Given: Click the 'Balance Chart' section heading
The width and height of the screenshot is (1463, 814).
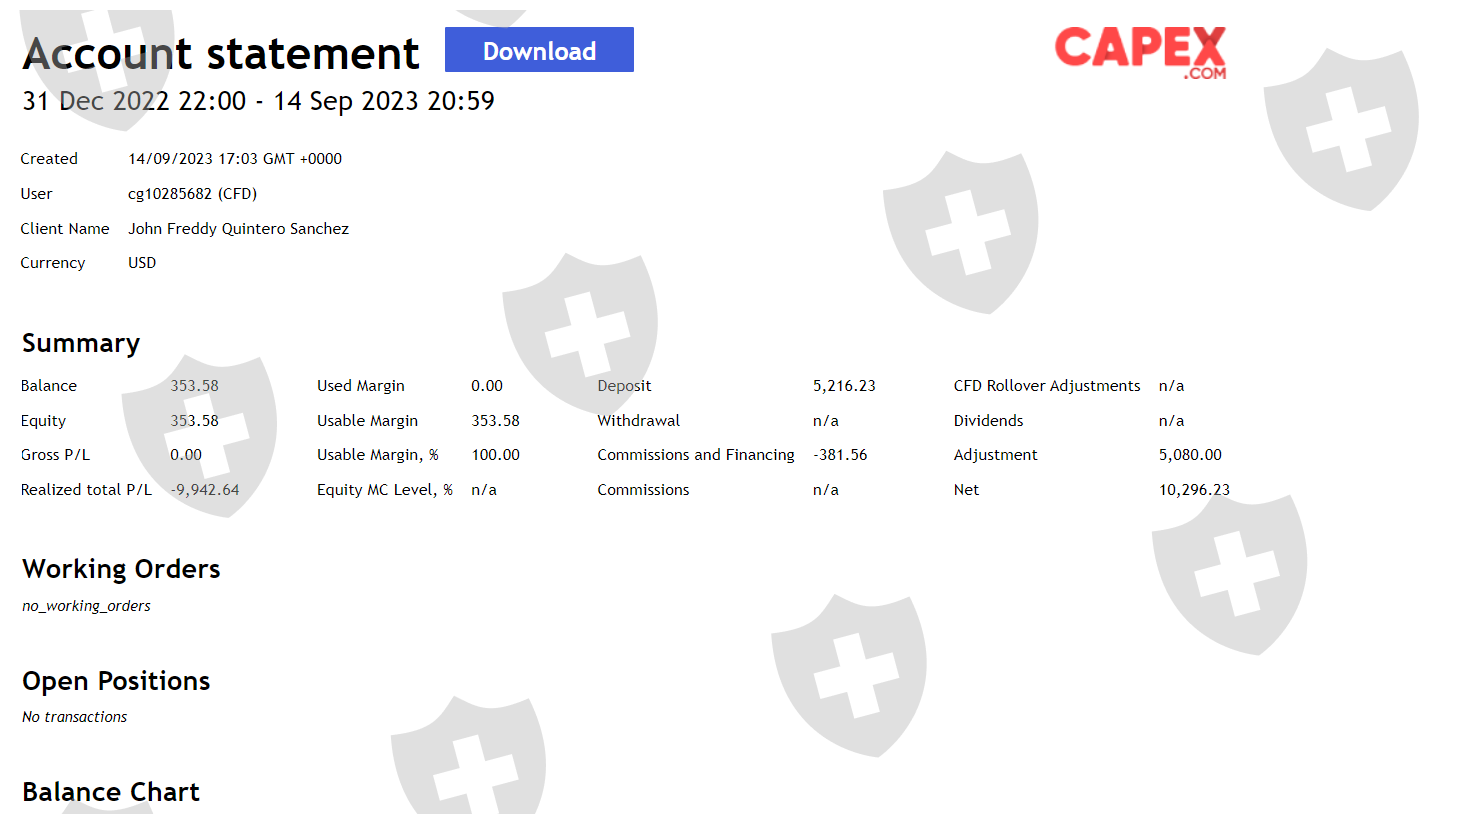Looking at the screenshot, I should pos(111,792).
